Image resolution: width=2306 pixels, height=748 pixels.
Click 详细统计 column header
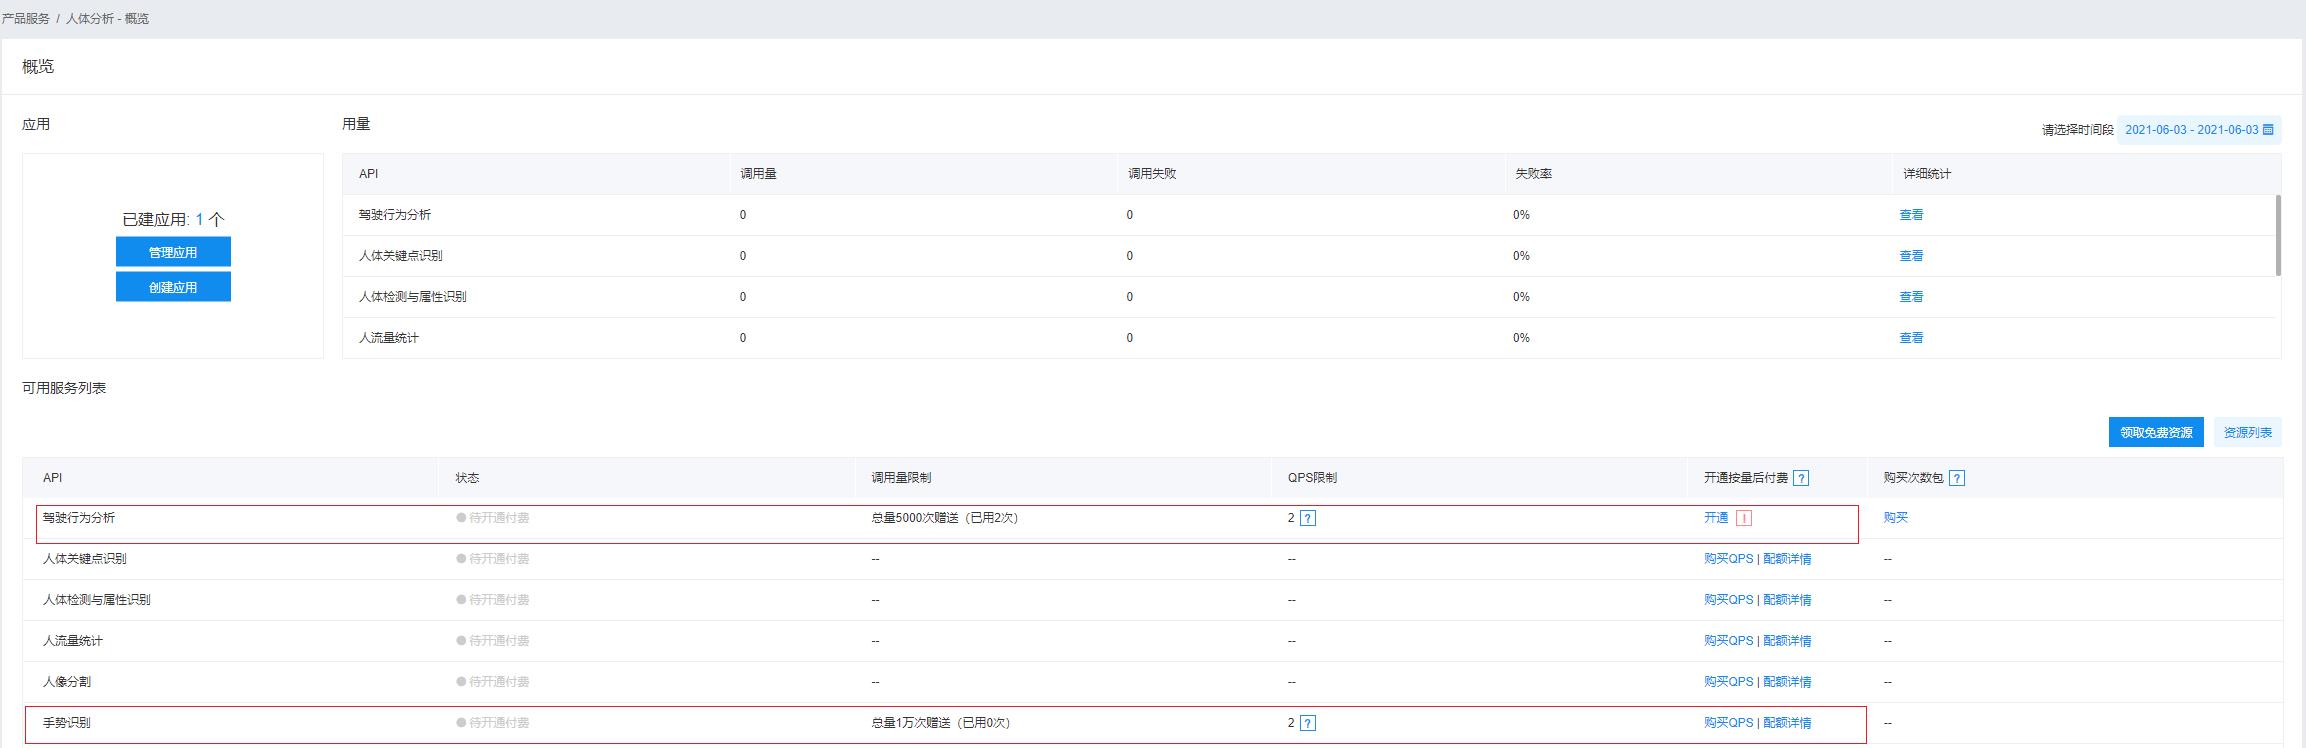[1926, 174]
